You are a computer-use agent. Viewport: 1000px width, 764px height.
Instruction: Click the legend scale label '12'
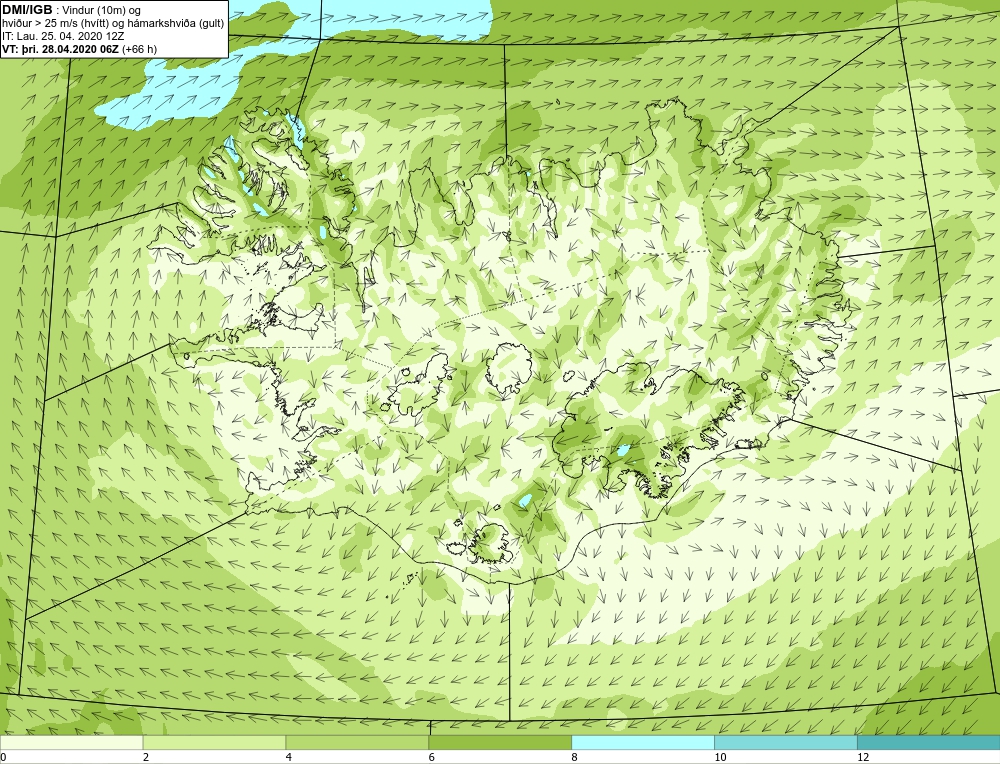coord(863,757)
